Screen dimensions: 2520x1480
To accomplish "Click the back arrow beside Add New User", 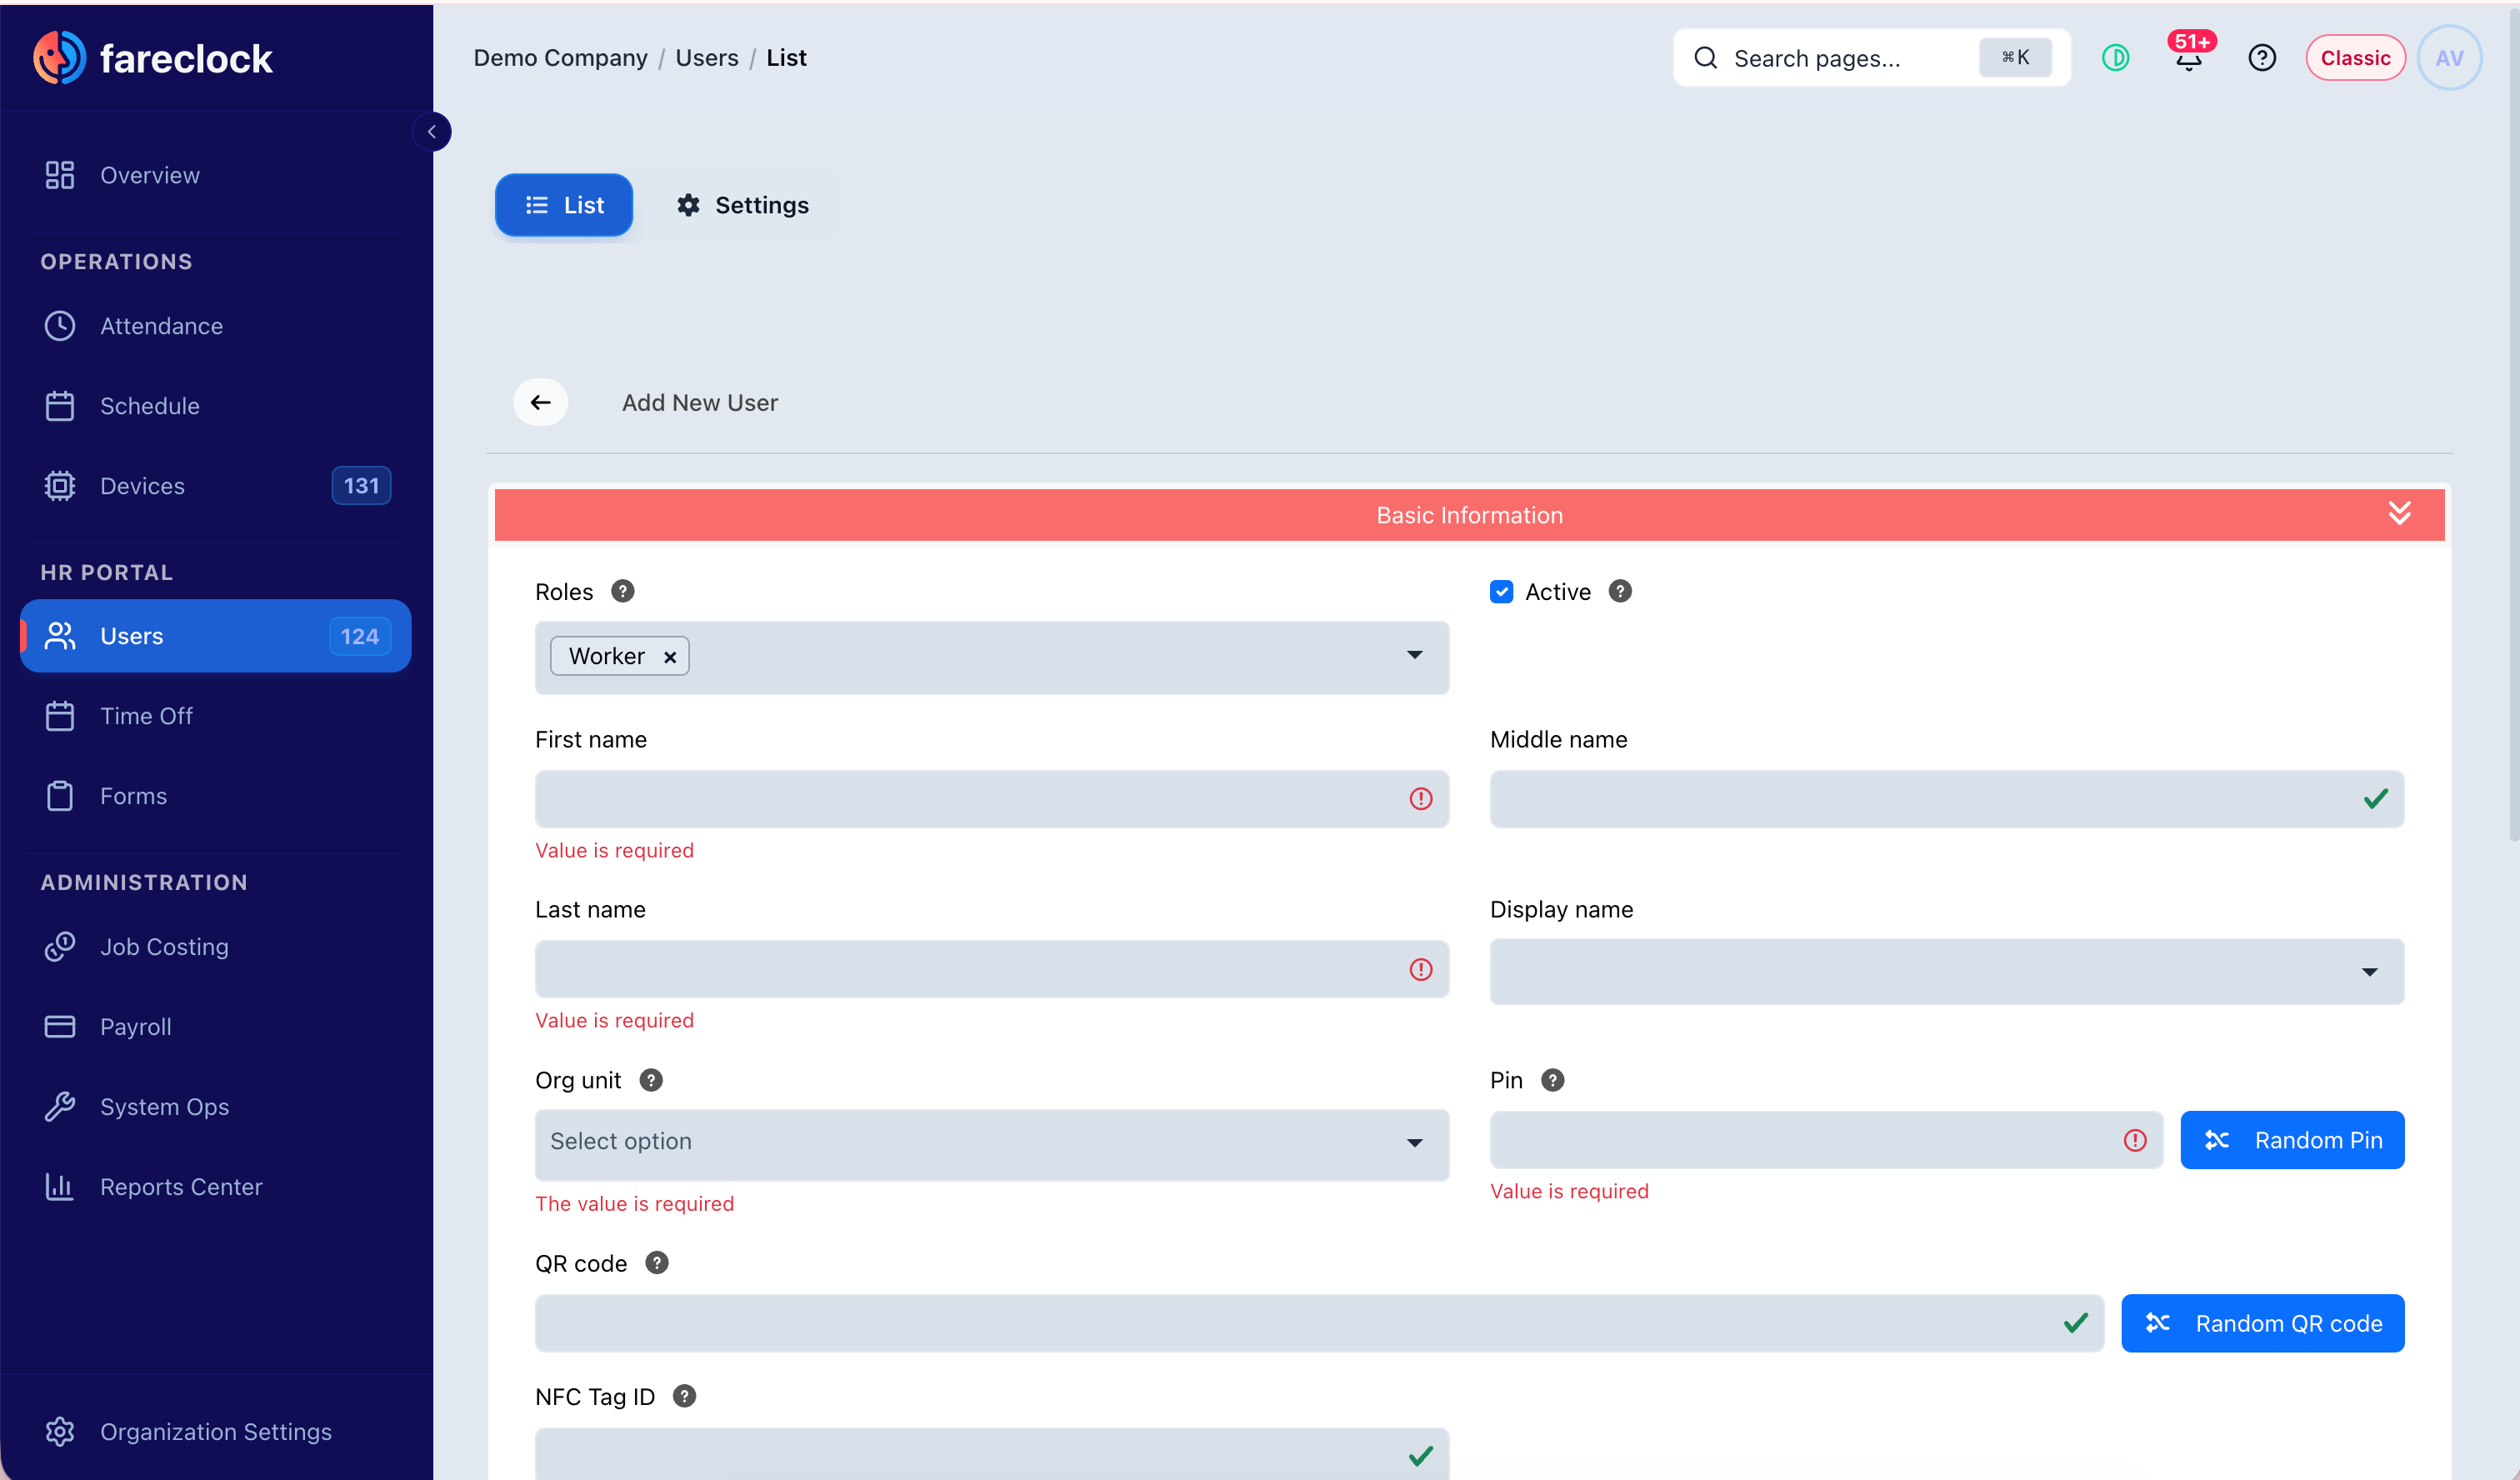I will click(x=541, y=402).
